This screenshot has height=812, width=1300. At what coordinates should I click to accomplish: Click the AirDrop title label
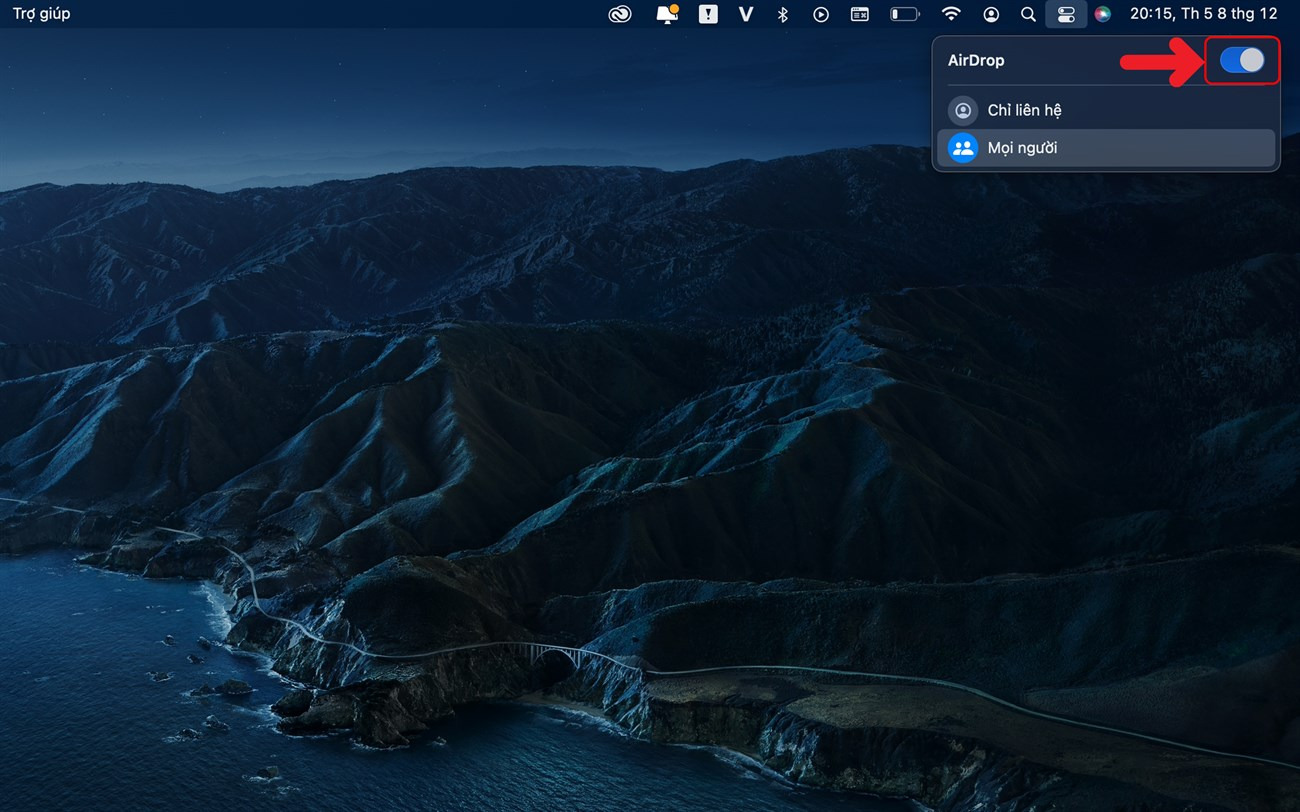(x=976, y=61)
